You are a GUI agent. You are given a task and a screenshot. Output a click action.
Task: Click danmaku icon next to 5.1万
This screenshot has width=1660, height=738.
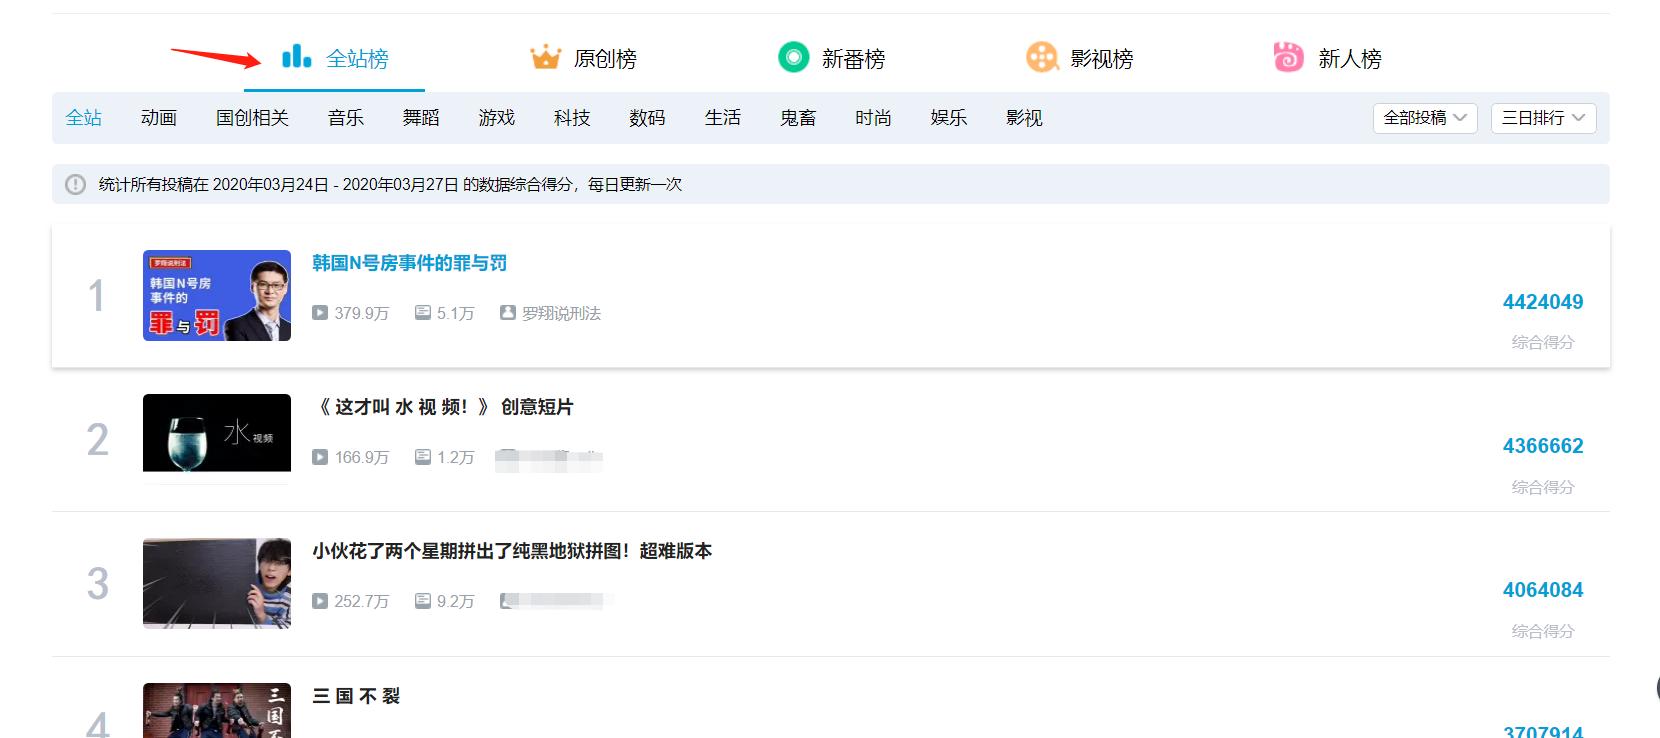point(423,313)
